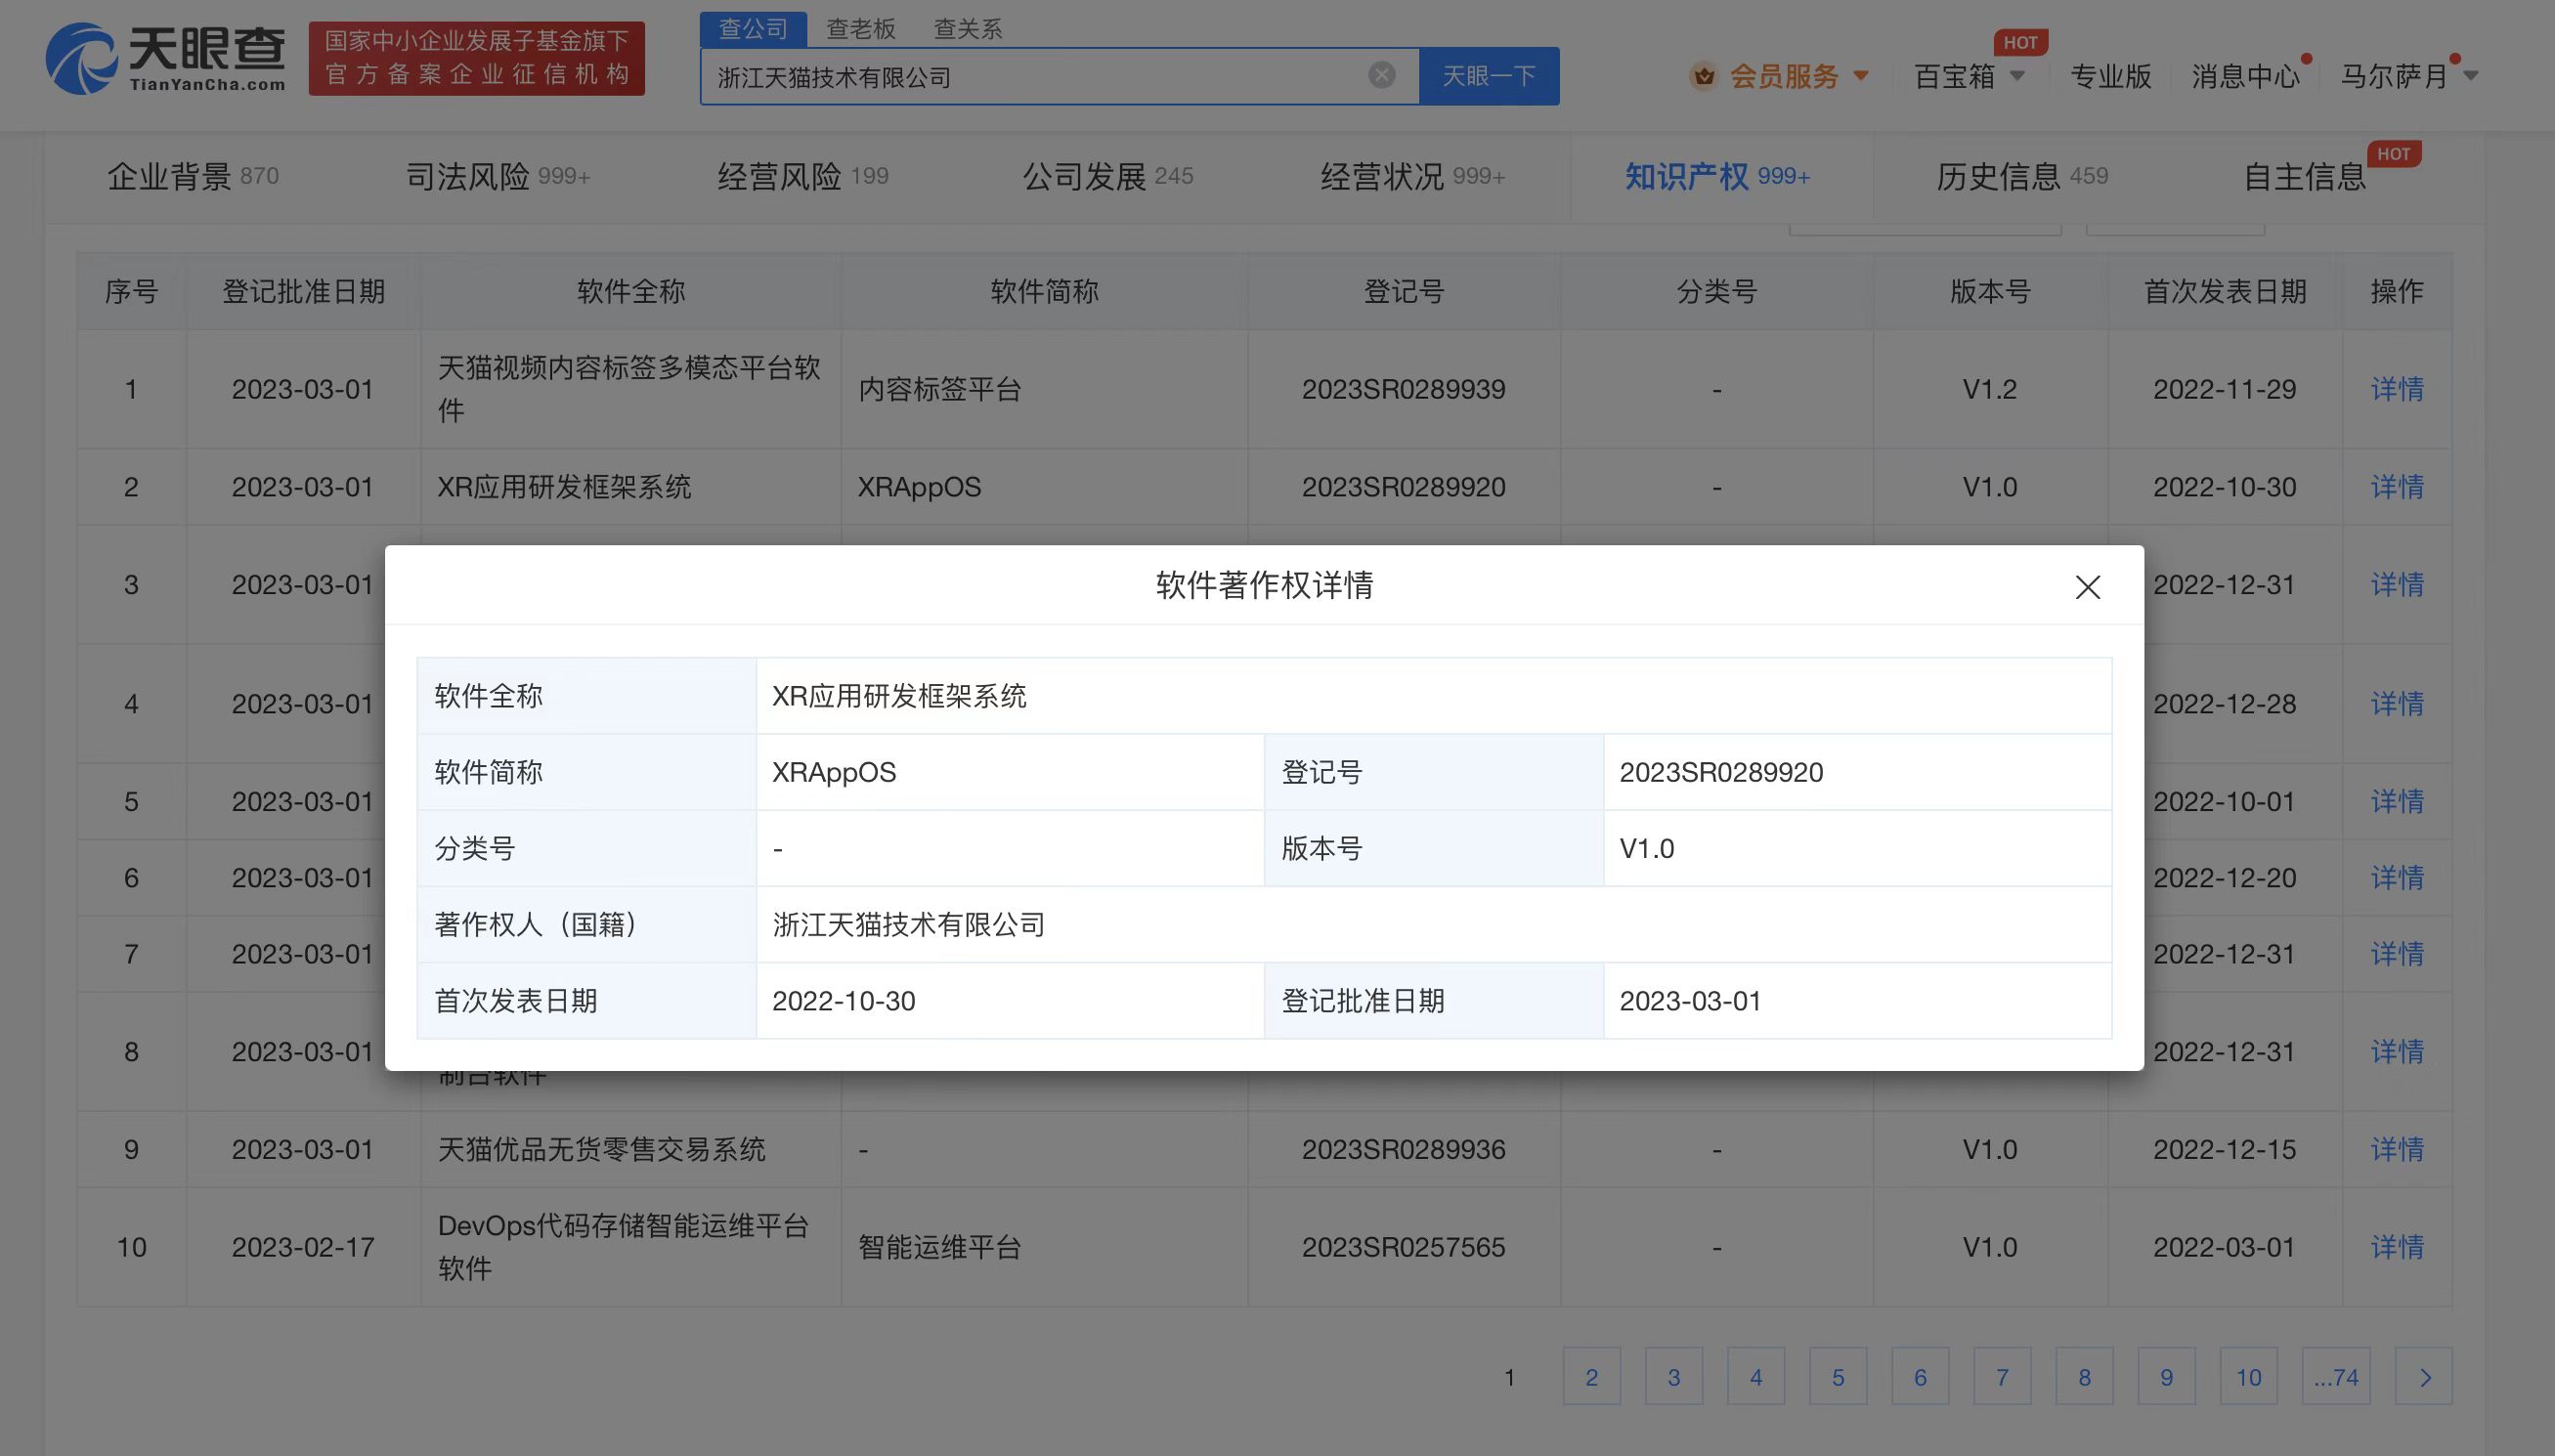This screenshot has height=1456, width=2555.
Task: Open the 知识产权 tab
Action: point(1717,177)
